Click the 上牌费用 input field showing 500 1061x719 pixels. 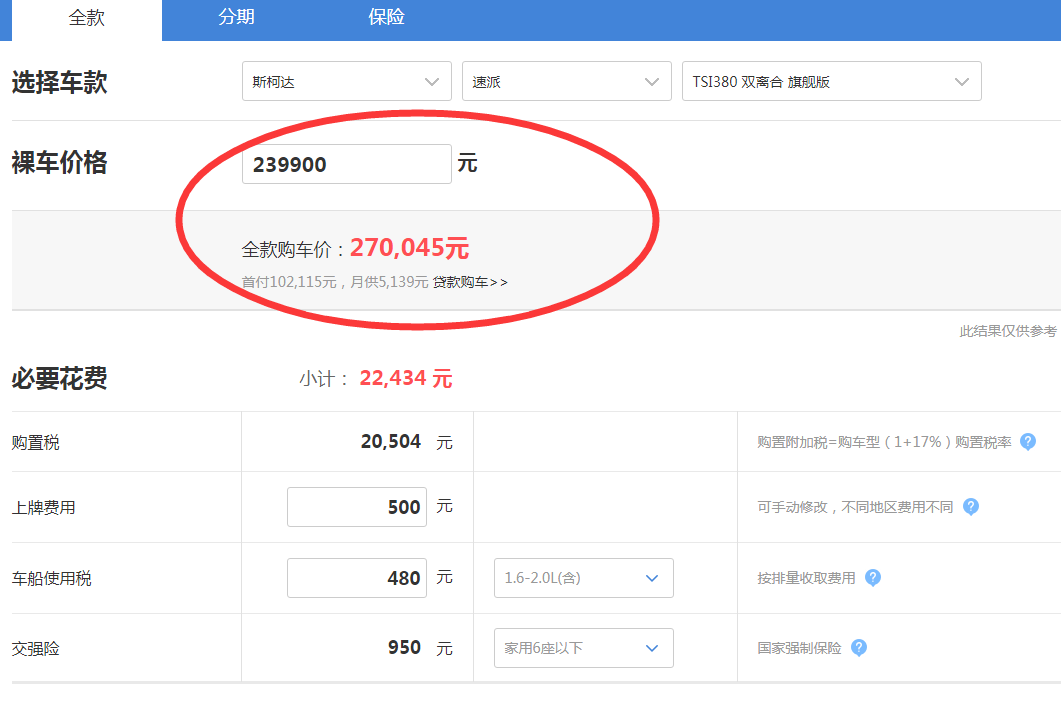[x=357, y=507]
